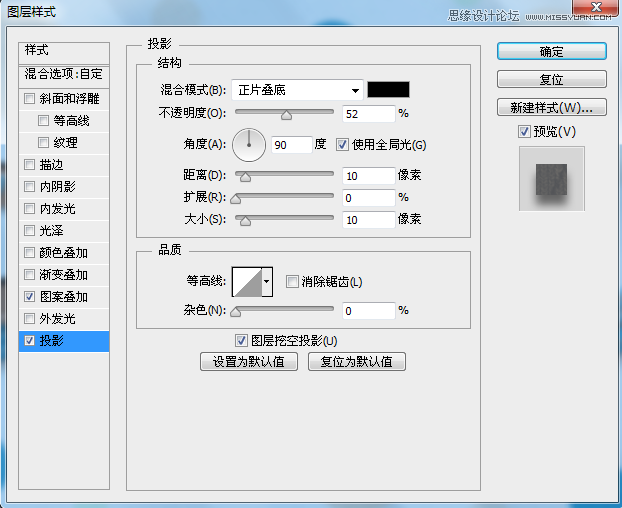This screenshot has width=622, height=508.
Task: Open 混合选项:自定 settings
Action: (64, 76)
